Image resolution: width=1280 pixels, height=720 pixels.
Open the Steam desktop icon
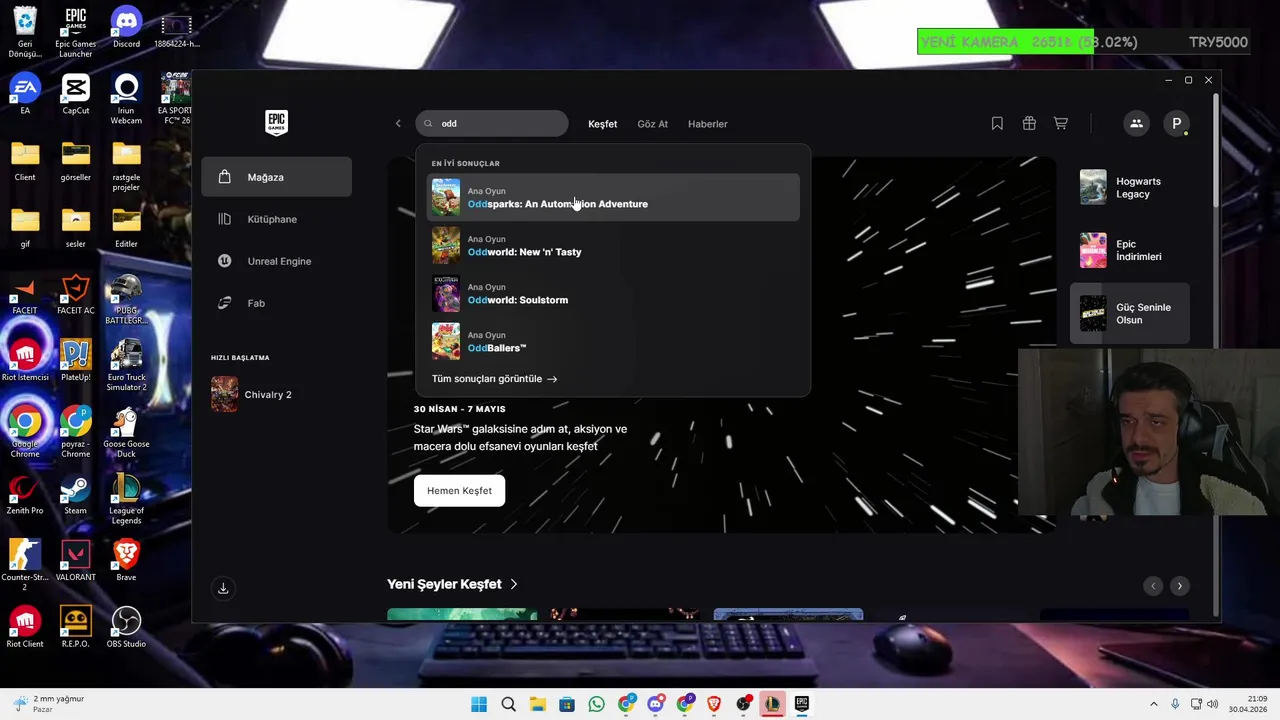tap(75, 494)
